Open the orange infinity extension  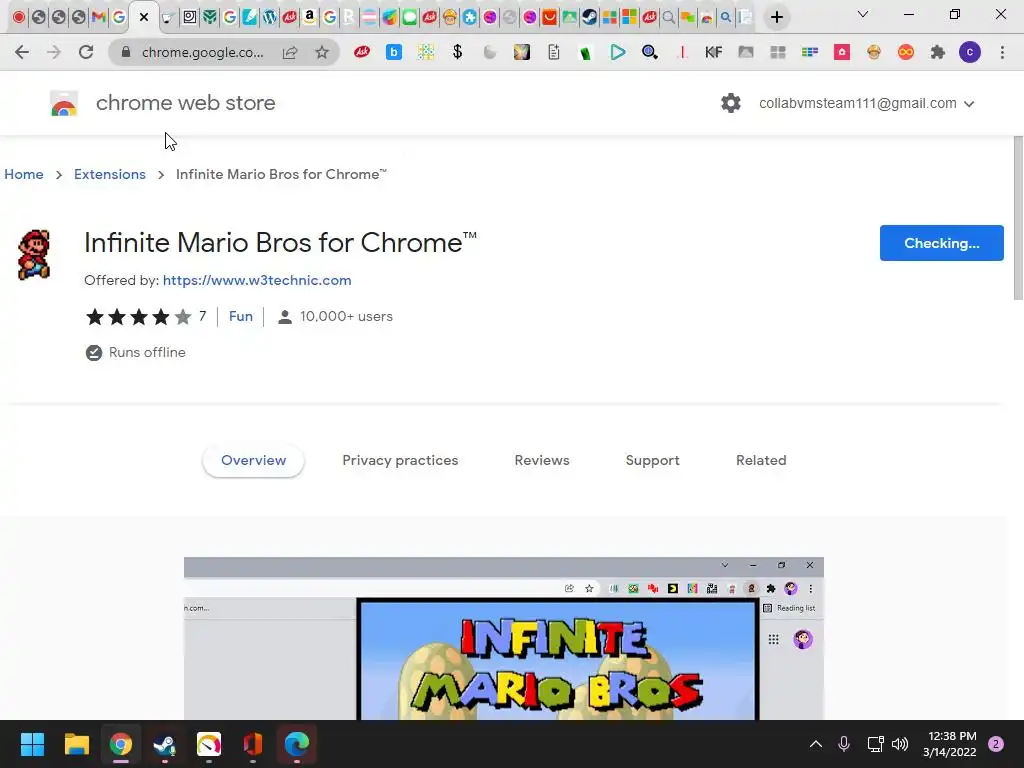click(906, 52)
